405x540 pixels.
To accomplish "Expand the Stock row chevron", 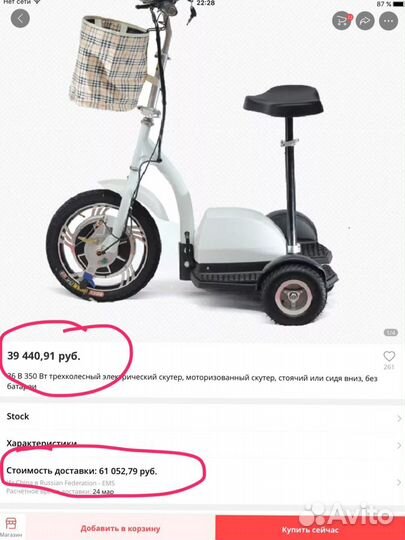I will [399, 418].
